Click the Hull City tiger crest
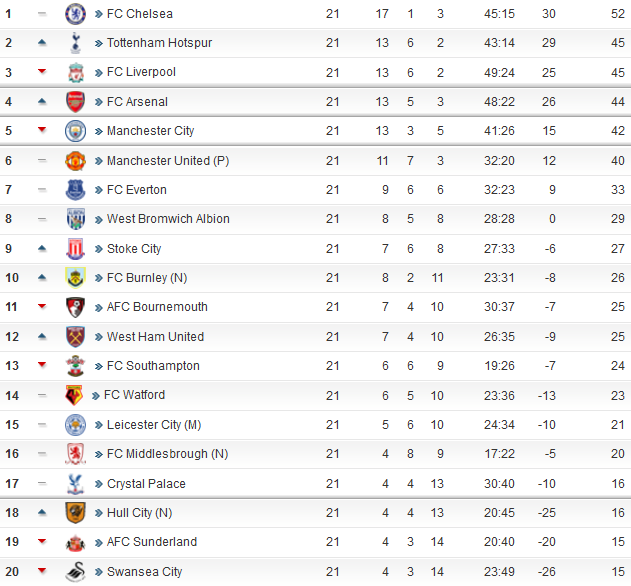 coord(75,512)
